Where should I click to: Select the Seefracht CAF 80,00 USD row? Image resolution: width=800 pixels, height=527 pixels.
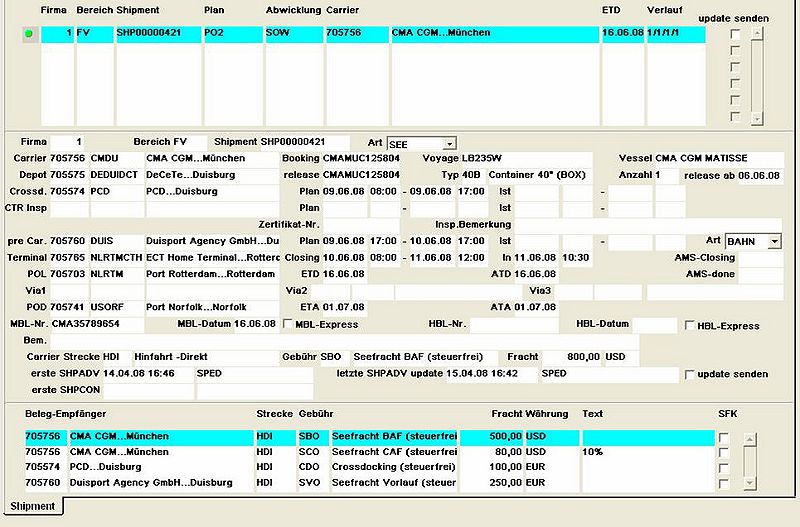point(369,452)
